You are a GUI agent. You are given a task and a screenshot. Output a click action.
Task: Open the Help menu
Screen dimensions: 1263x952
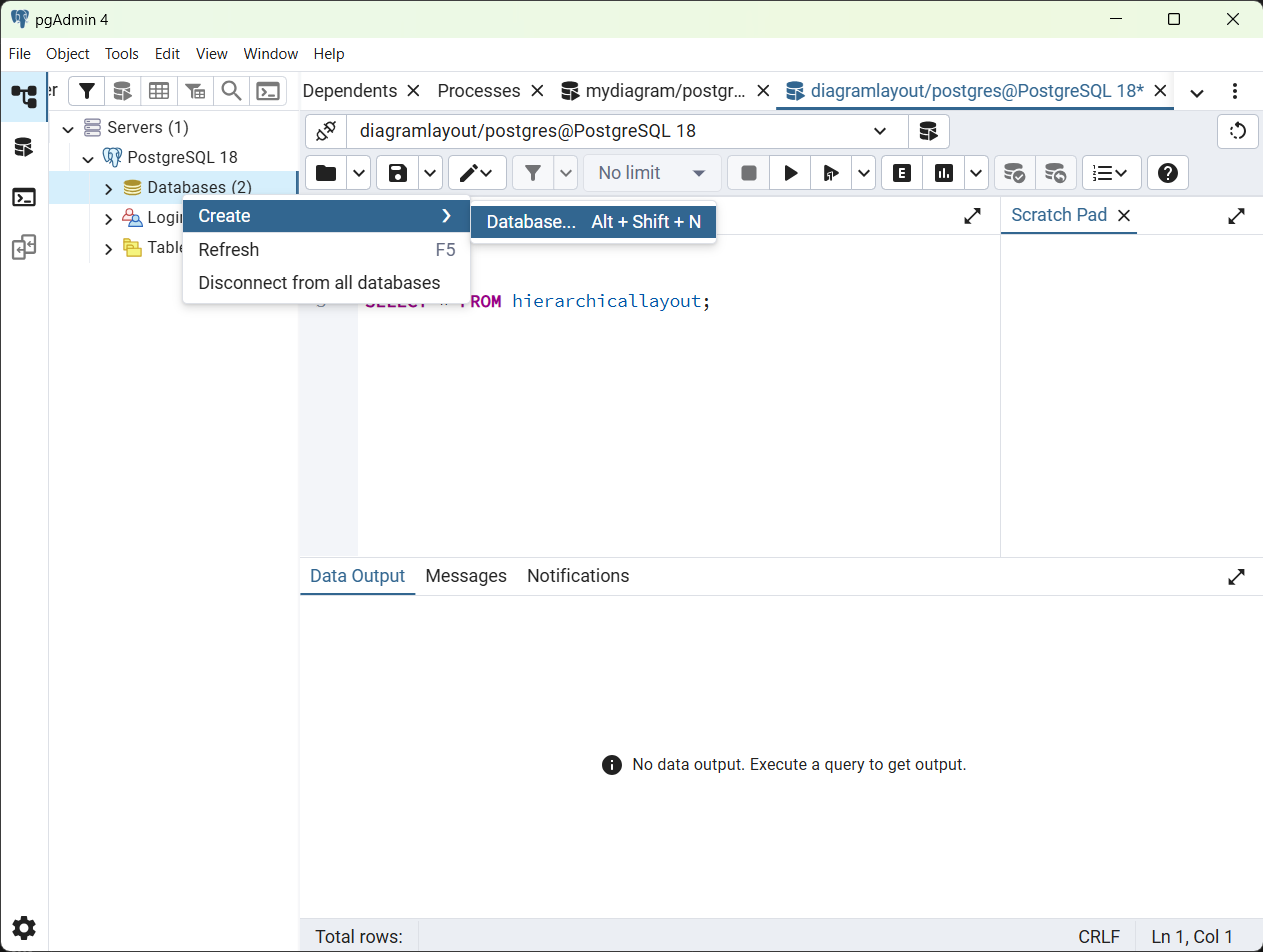pos(329,54)
